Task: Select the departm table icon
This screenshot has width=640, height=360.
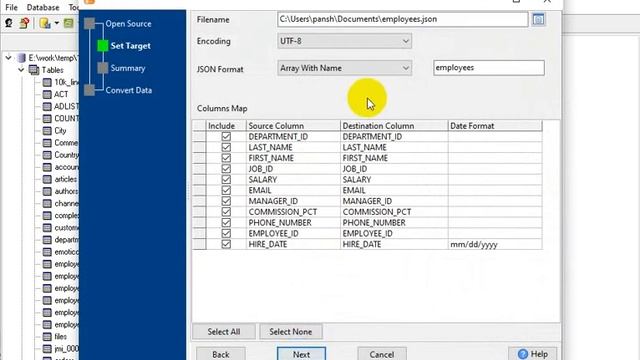Action: click(x=47, y=240)
